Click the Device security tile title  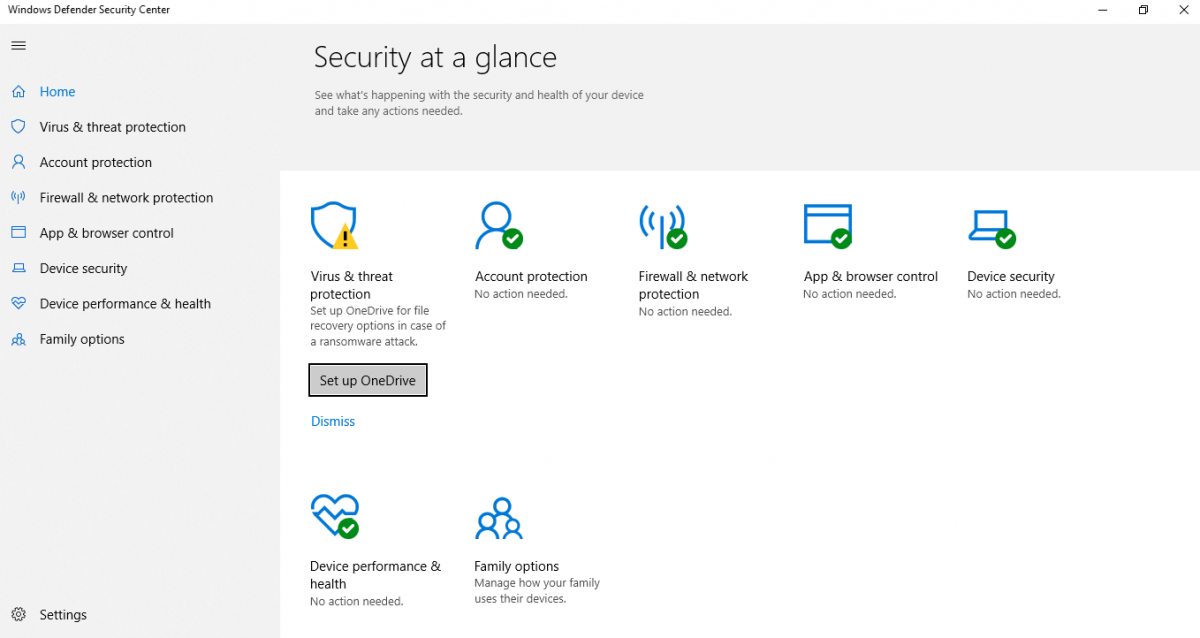pyautogui.click(x=1011, y=277)
